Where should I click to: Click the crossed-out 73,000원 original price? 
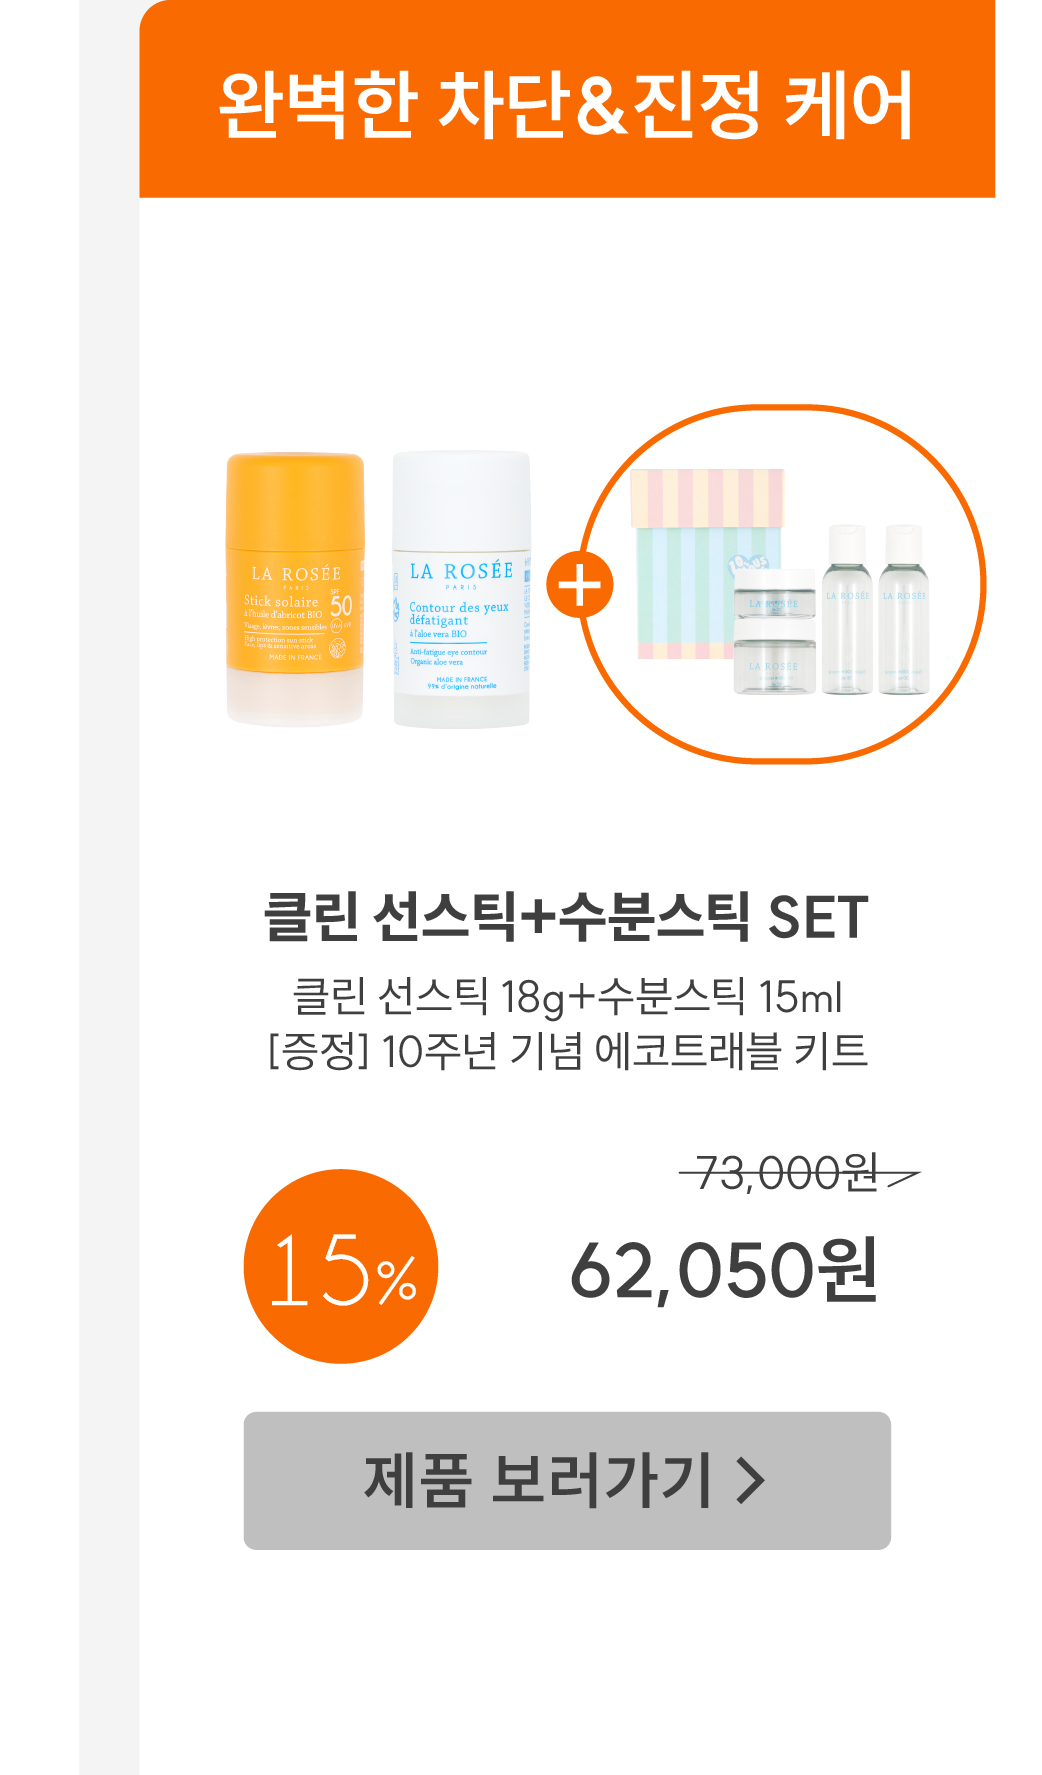788,1173
